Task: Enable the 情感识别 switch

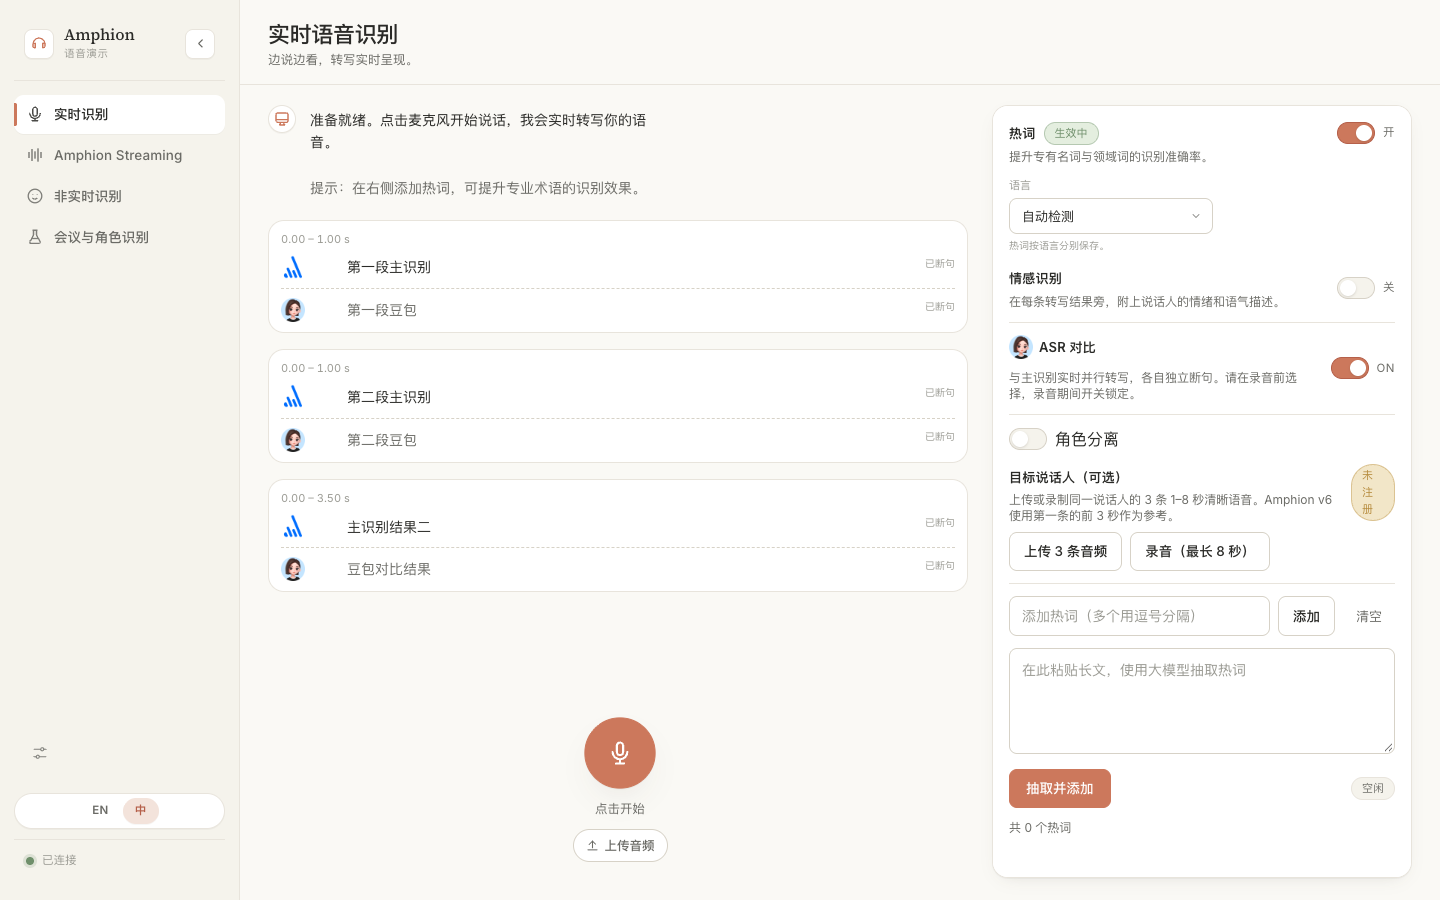Action: click(x=1356, y=288)
